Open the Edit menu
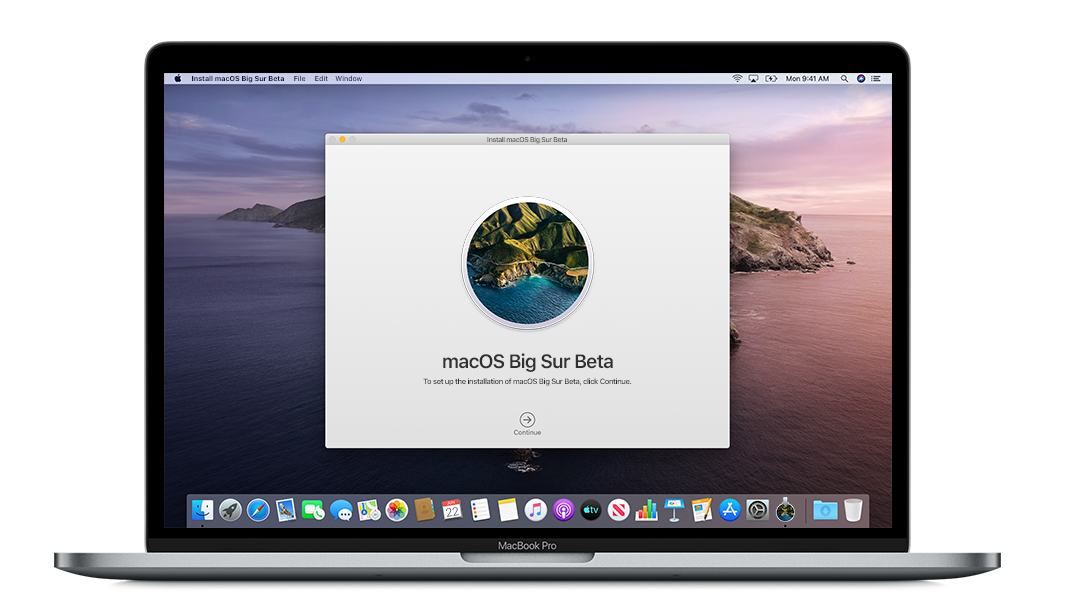This screenshot has width=1075, height=613. (321, 79)
